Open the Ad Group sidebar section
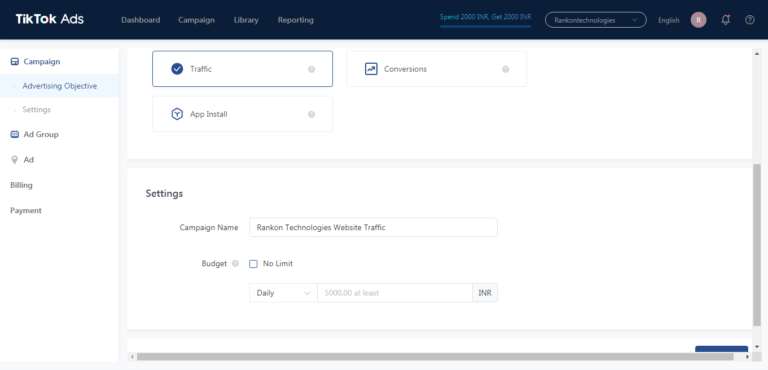The image size is (768, 370). click(41, 134)
